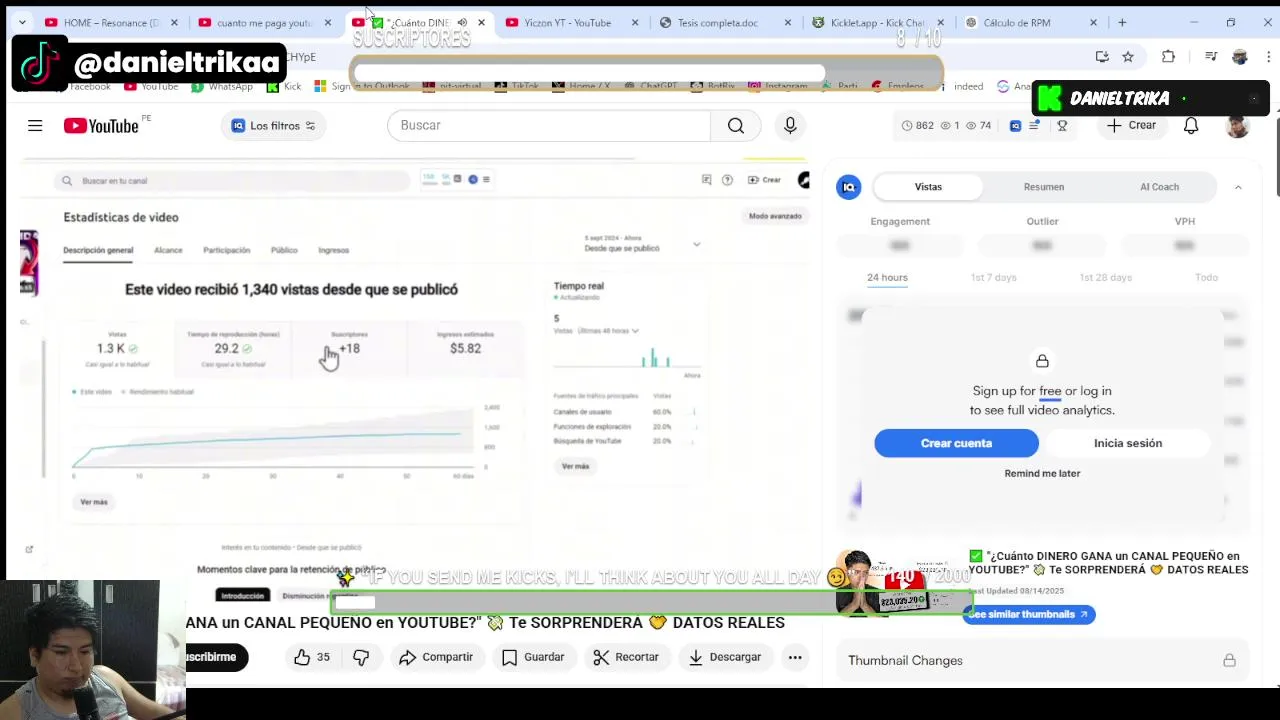The height and width of the screenshot is (720, 1280).
Task: Click the vidIQ logo in side panel
Action: coord(849,187)
